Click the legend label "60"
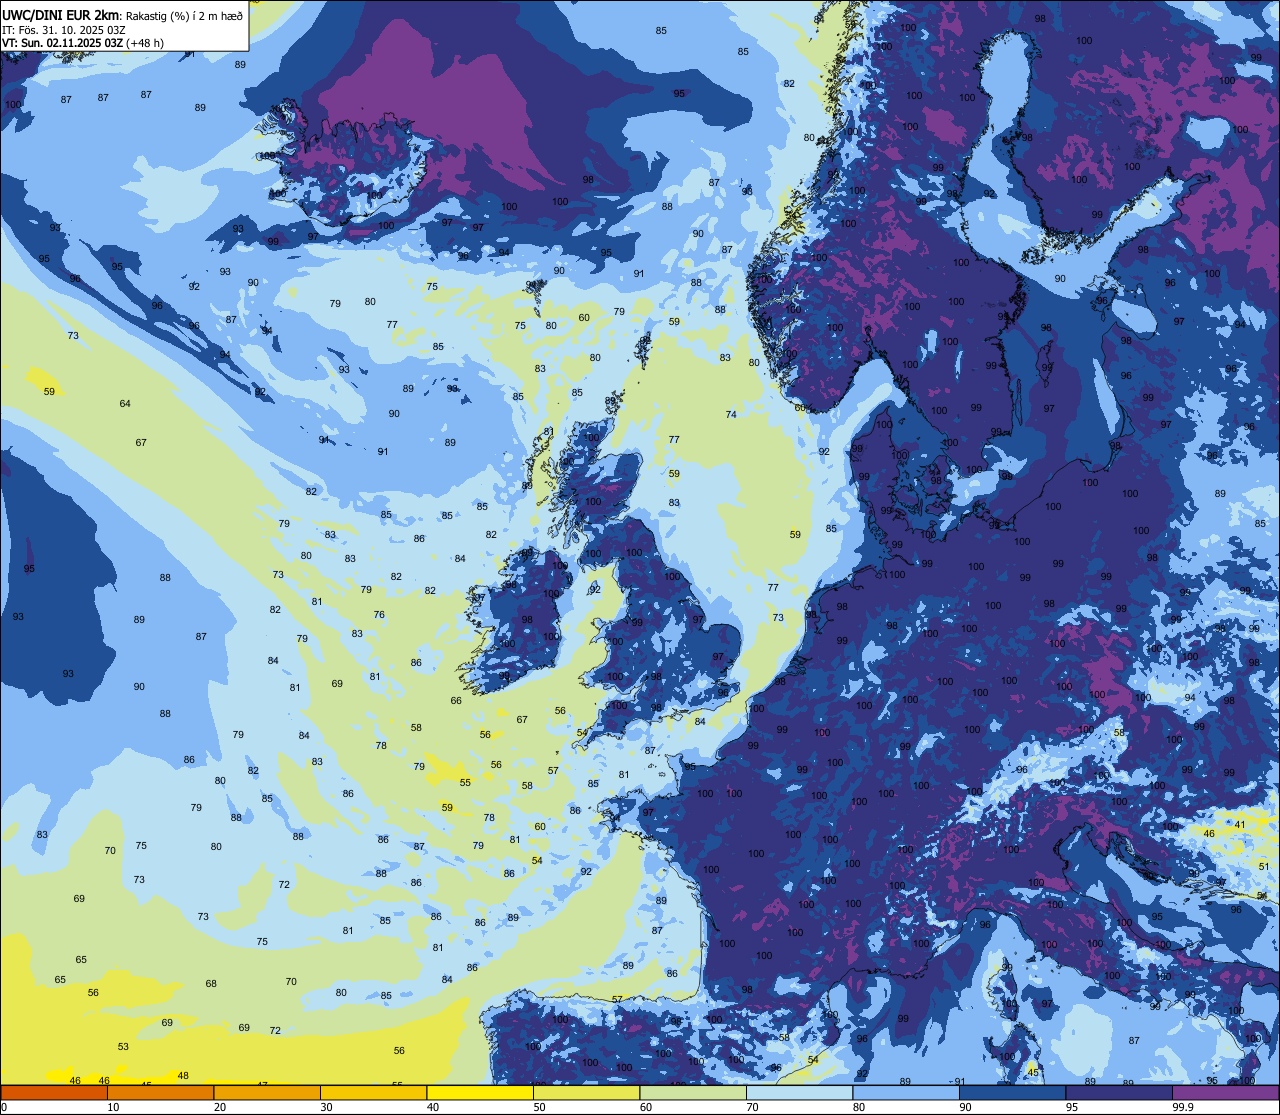The width and height of the screenshot is (1280, 1115). pos(646,1107)
